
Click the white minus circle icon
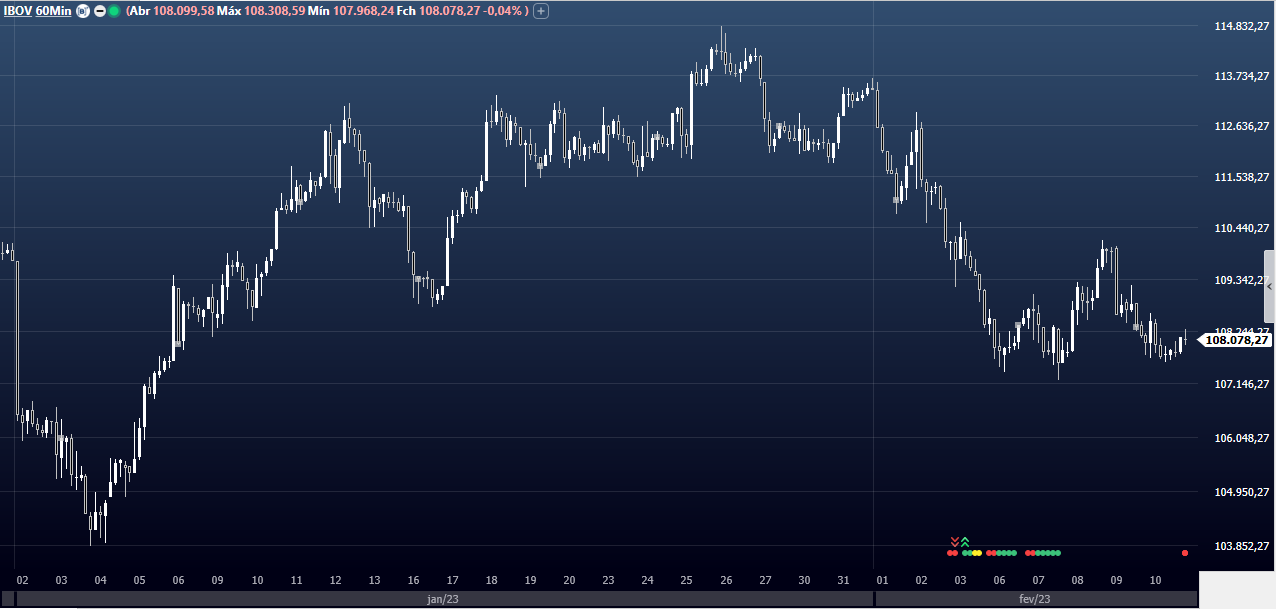99,11
